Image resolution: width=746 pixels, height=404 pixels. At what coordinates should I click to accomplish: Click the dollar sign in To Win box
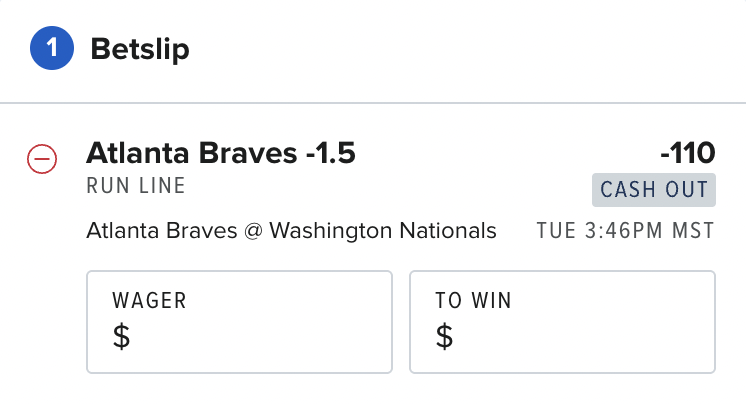click(444, 336)
